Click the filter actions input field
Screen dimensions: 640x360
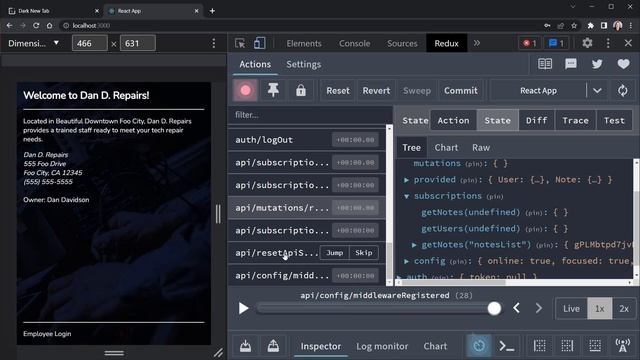[310, 115]
